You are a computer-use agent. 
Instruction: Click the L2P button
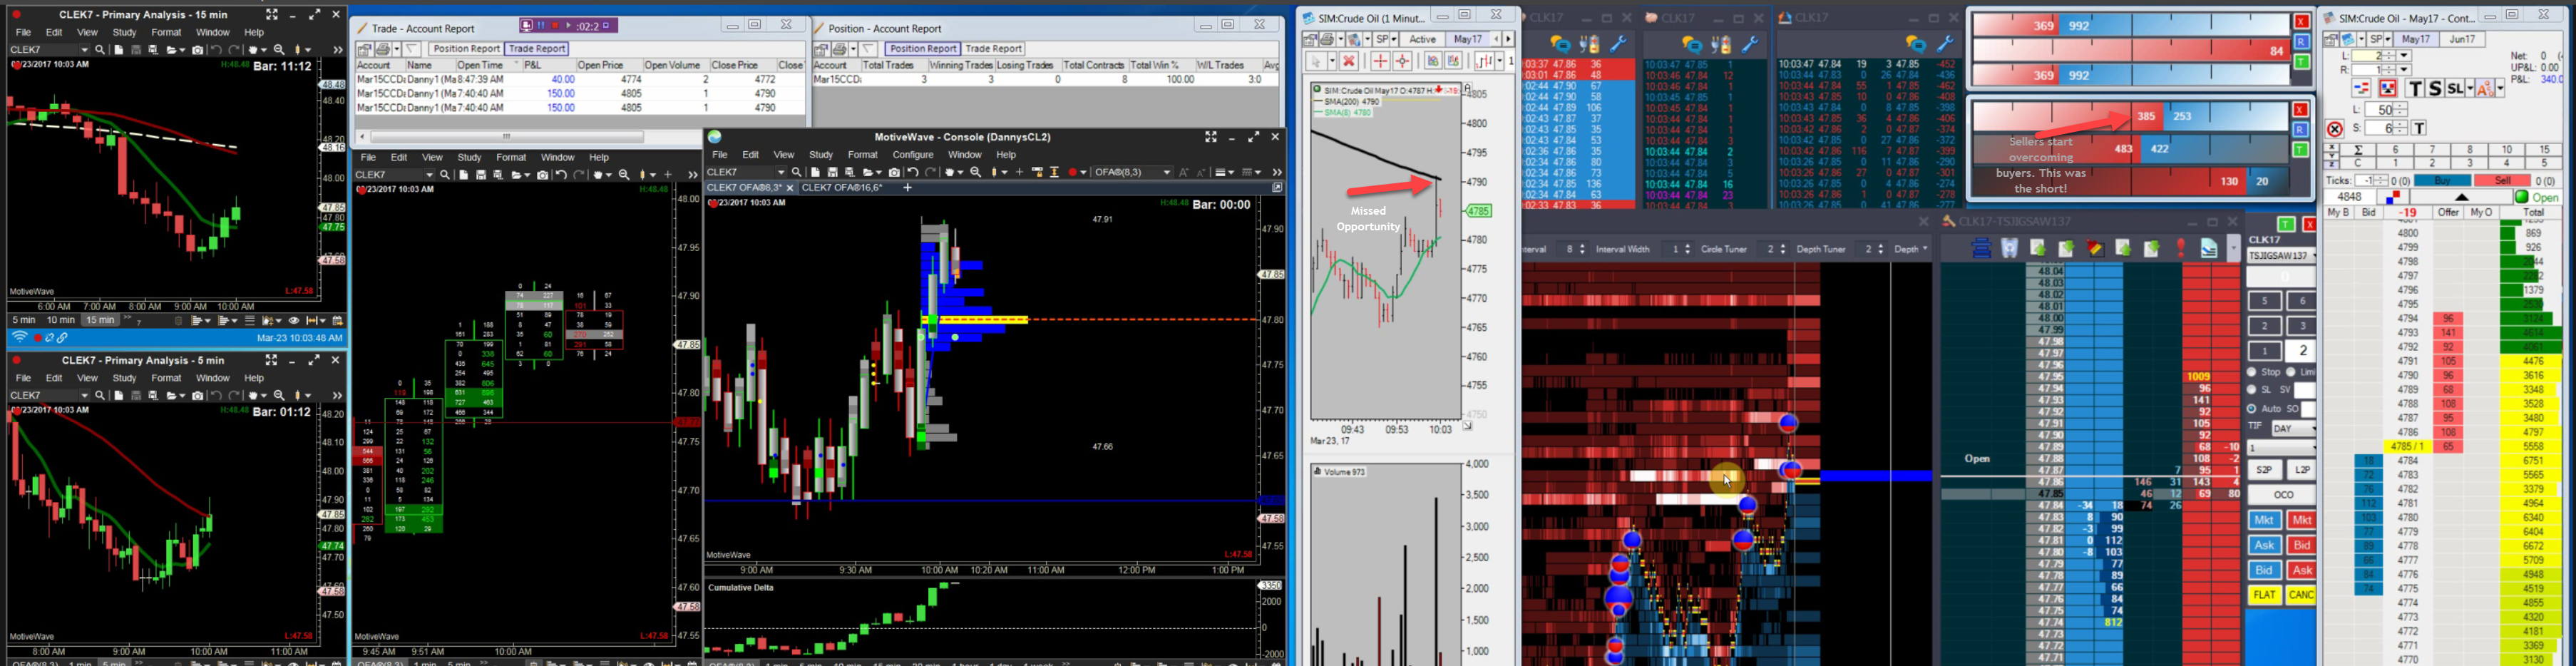point(2302,470)
